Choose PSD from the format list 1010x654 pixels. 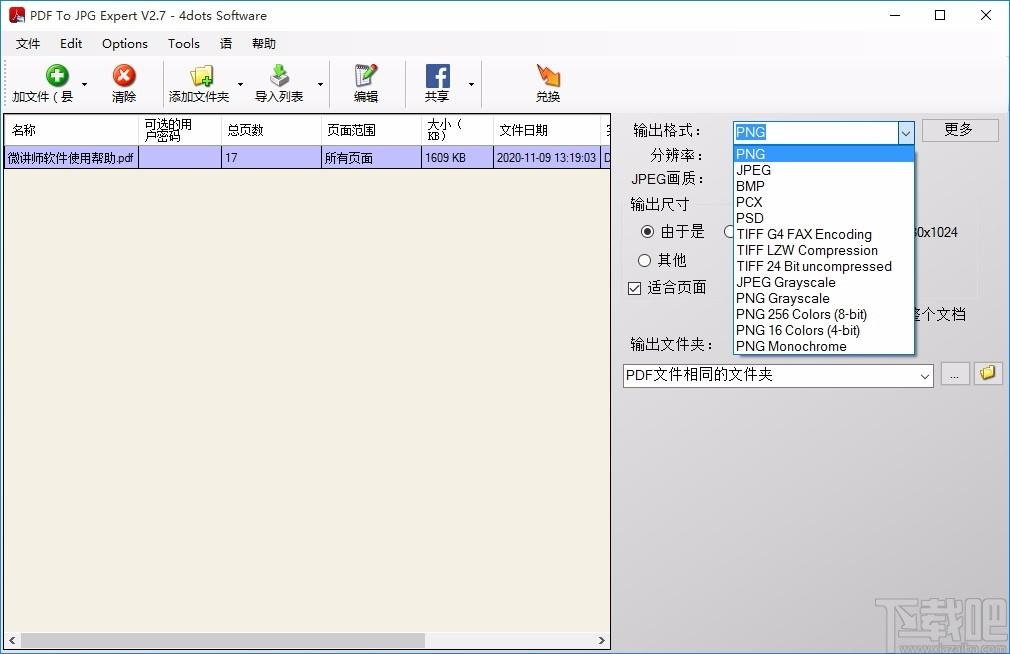point(824,218)
